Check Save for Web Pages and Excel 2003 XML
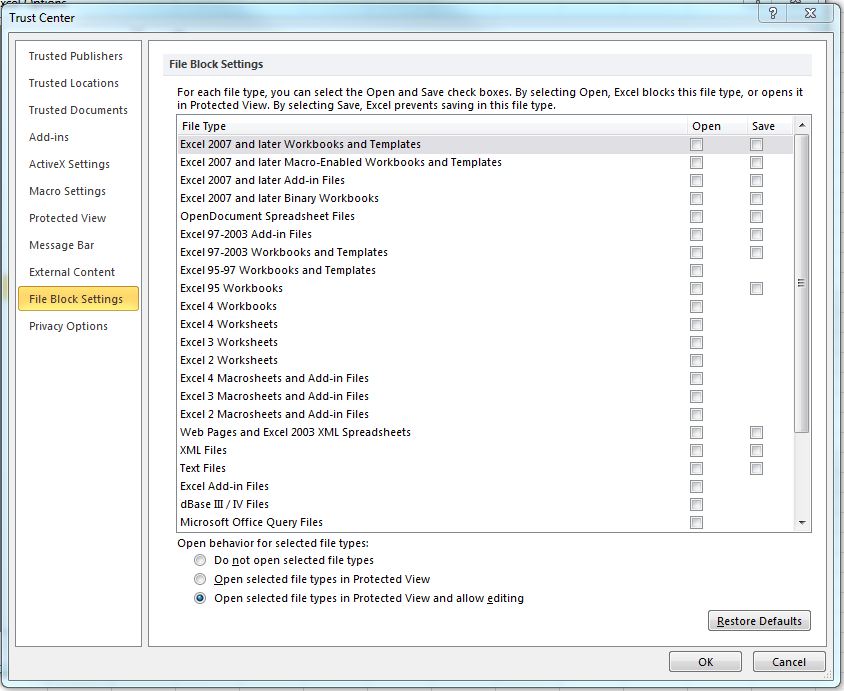The height and width of the screenshot is (691, 844). [x=756, y=432]
